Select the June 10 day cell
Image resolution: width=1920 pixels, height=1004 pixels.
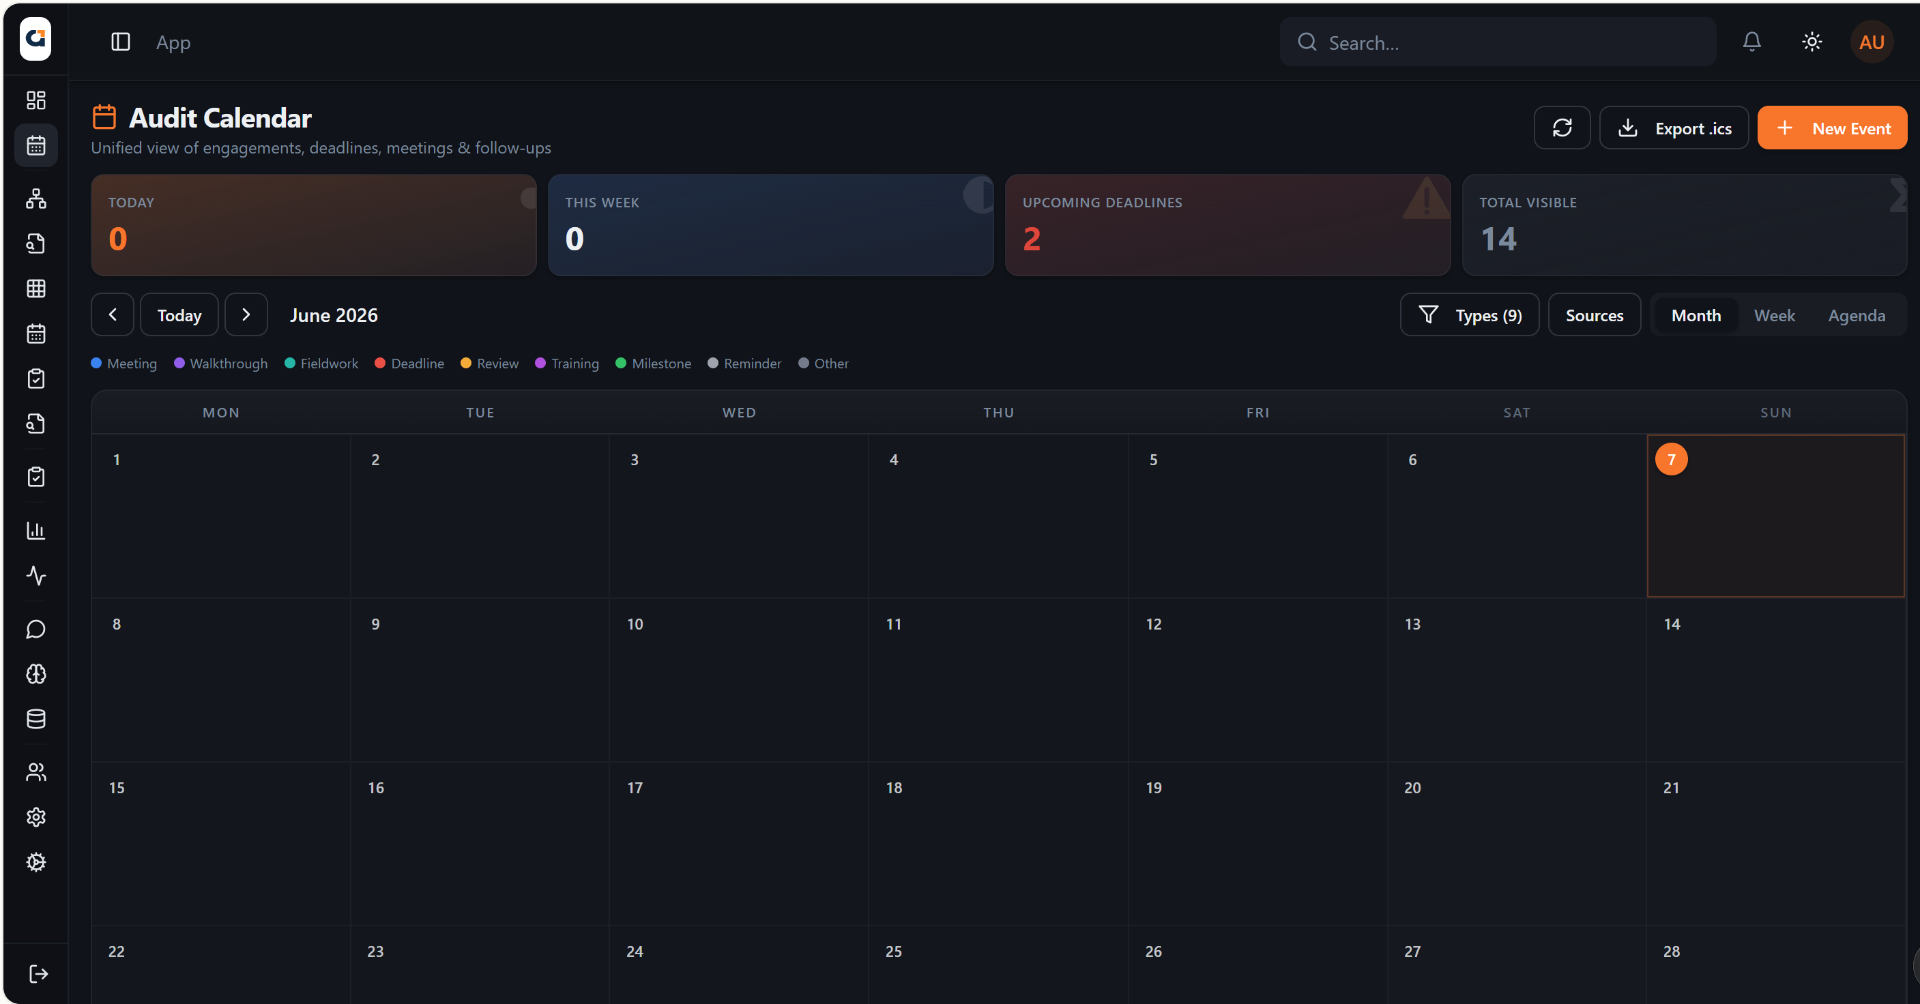[739, 680]
